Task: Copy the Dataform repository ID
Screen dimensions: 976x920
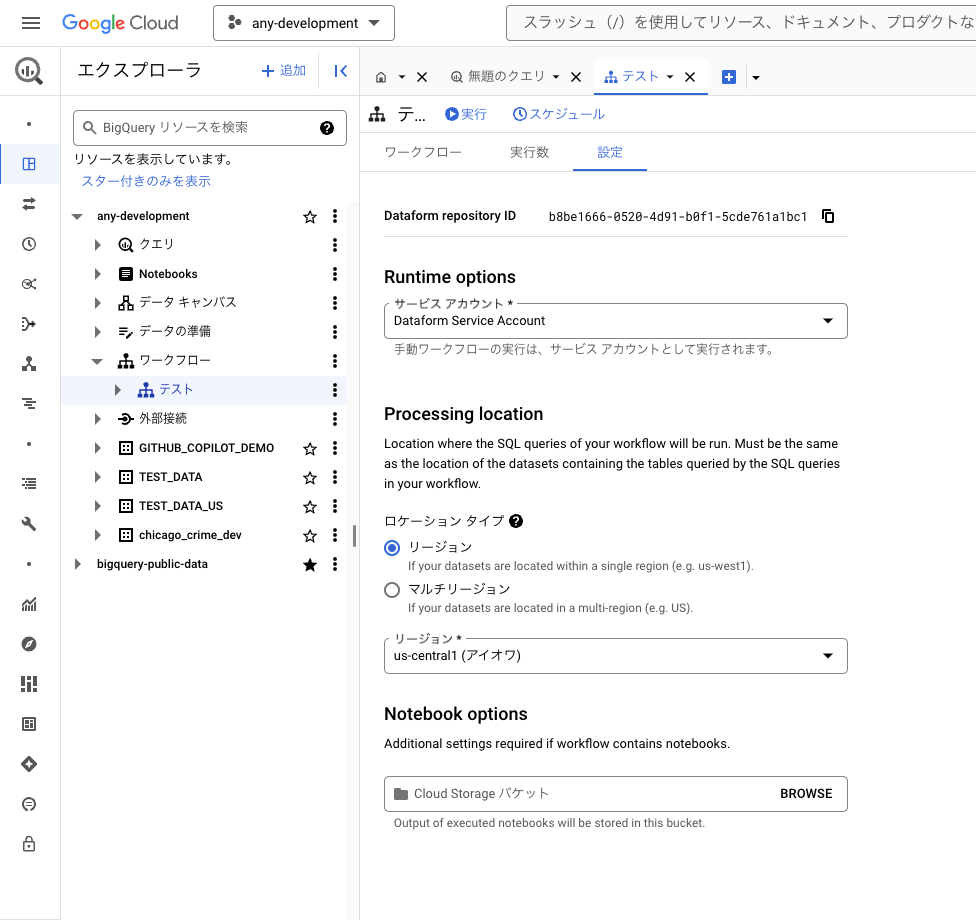Action: click(x=828, y=216)
